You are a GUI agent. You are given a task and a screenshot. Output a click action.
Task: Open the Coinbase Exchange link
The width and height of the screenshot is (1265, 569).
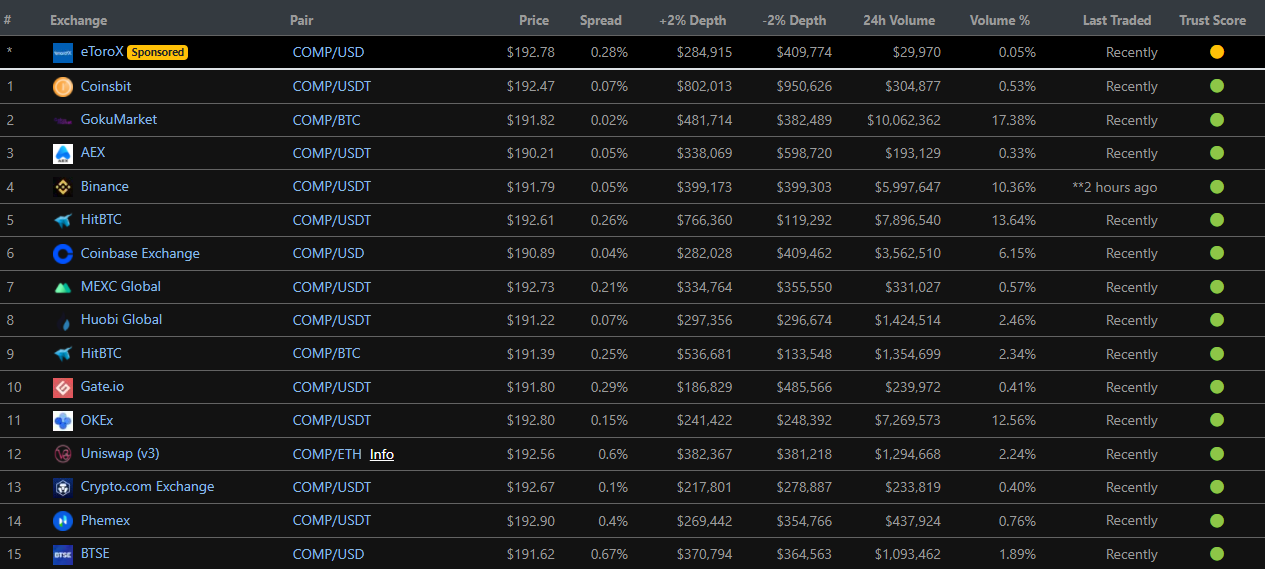140,253
